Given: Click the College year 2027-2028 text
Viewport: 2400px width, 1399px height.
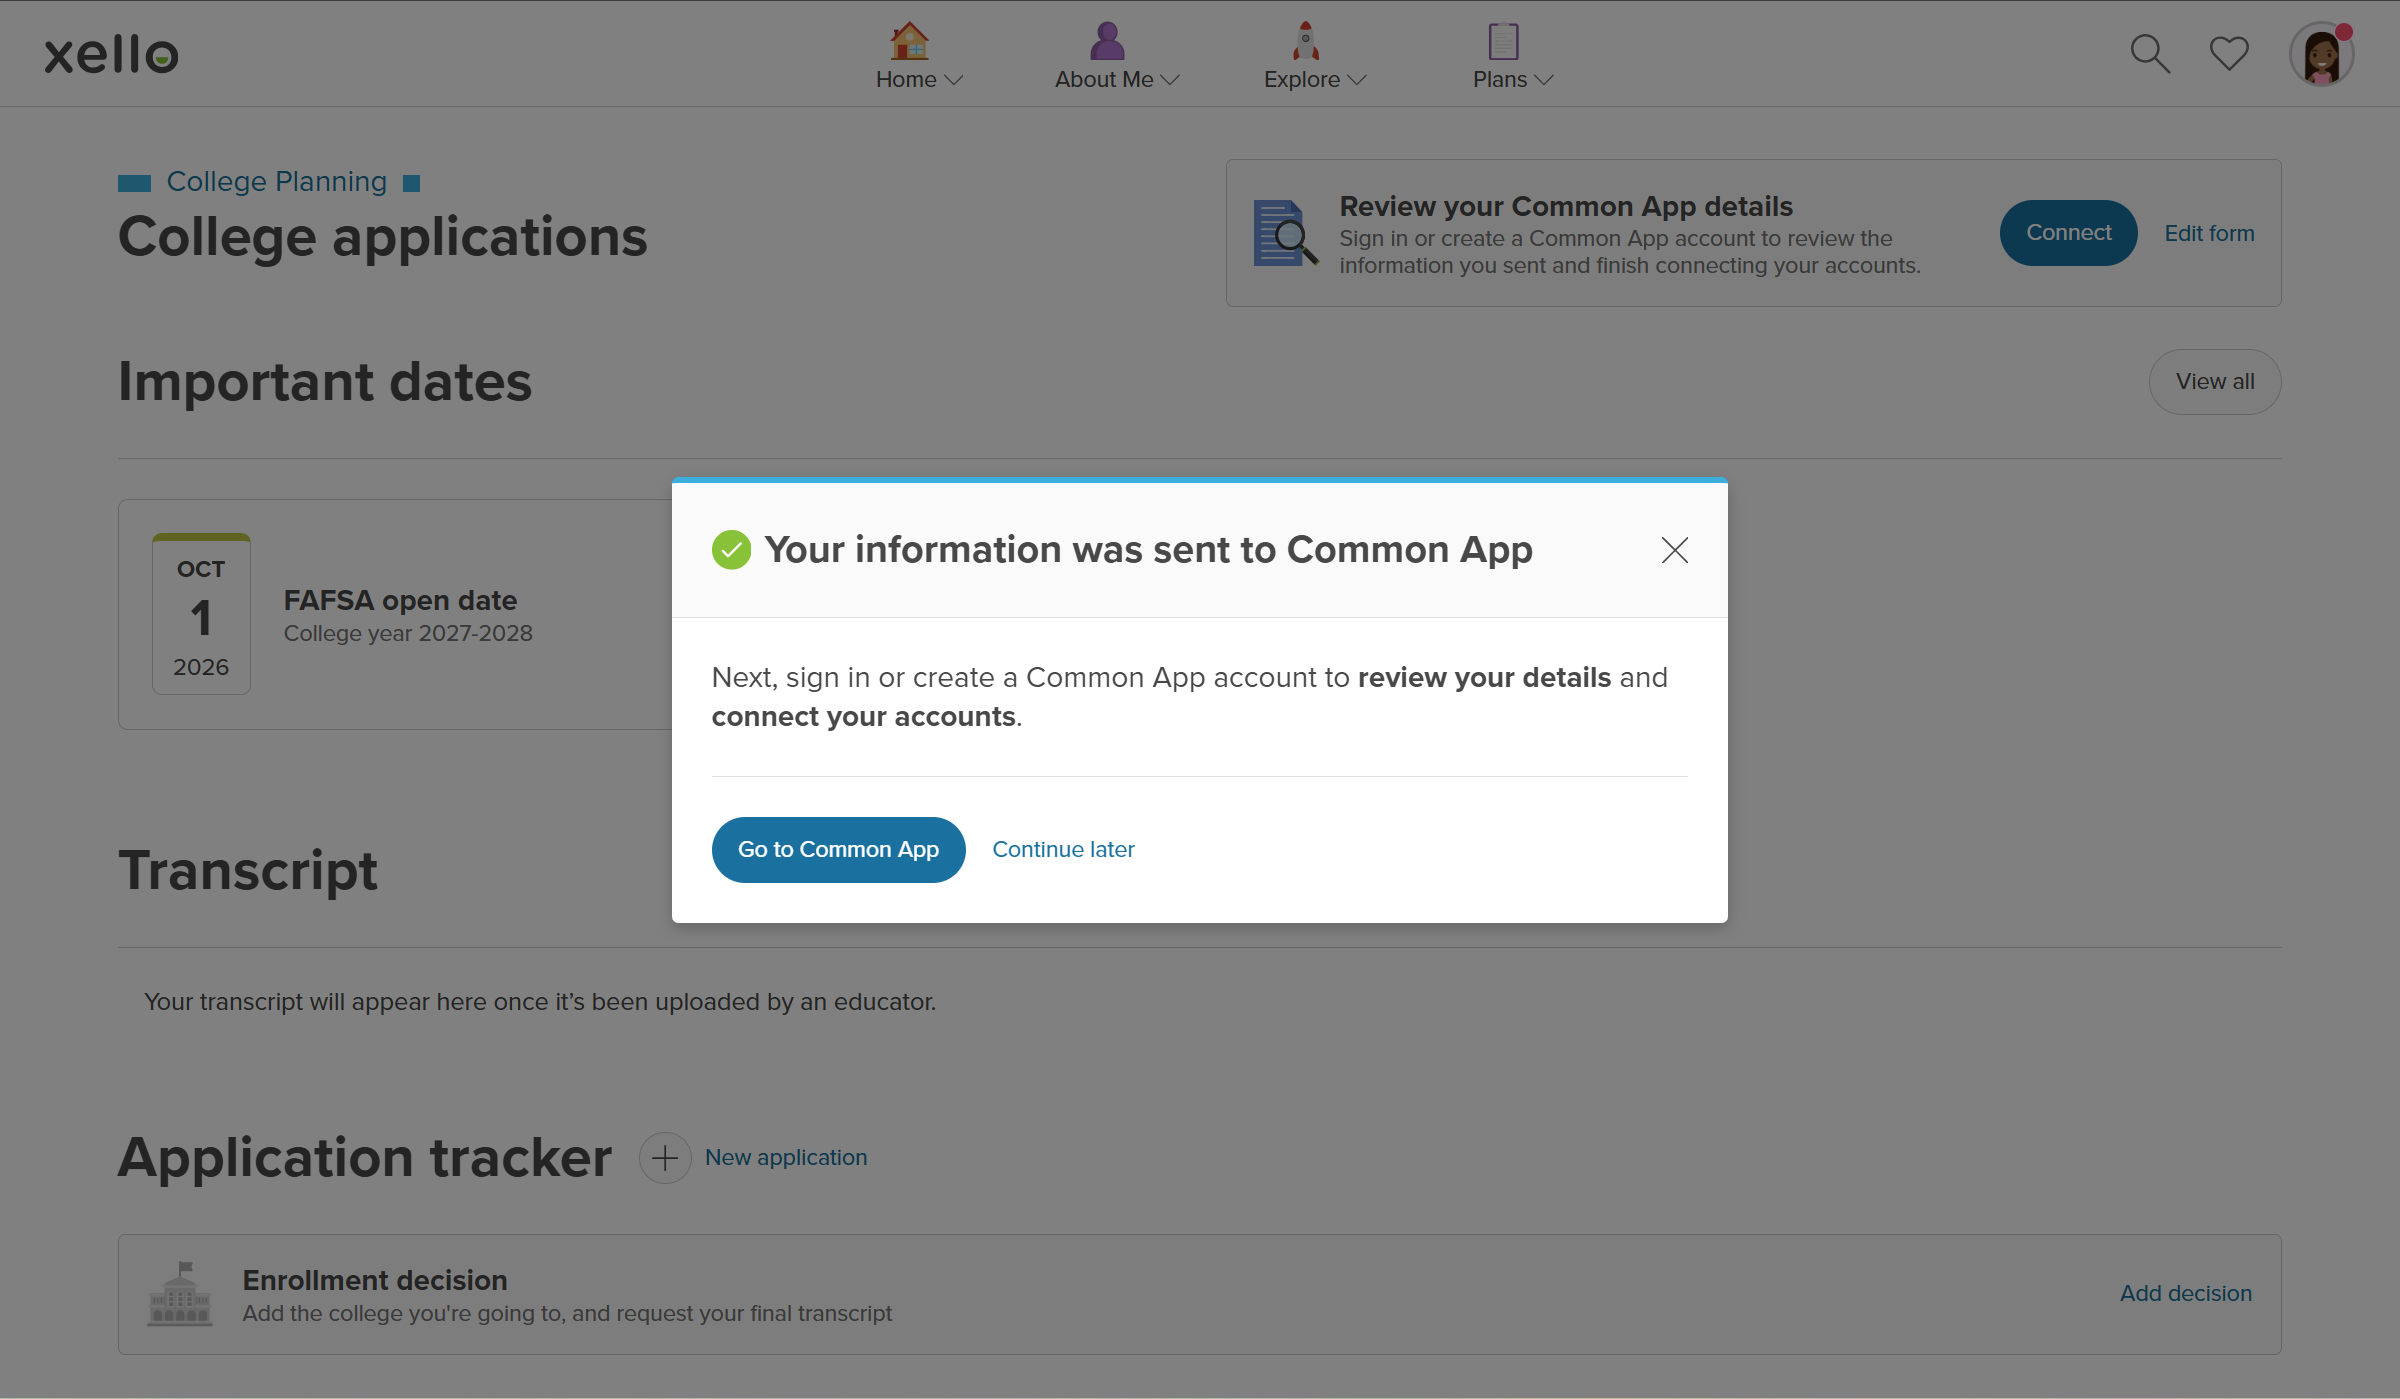Looking at the screenshot, I should [408, 634].
